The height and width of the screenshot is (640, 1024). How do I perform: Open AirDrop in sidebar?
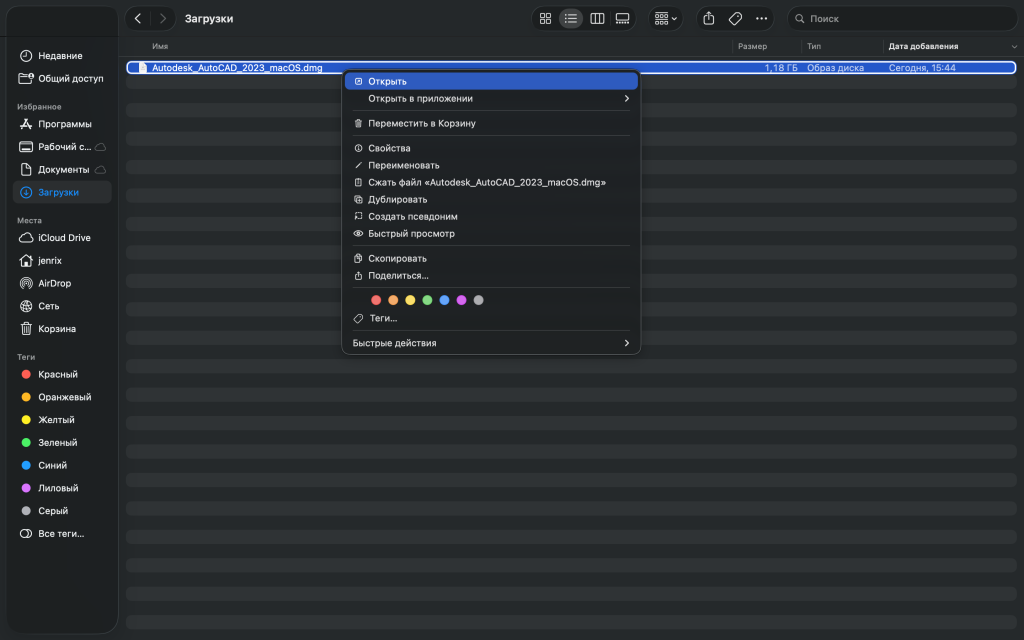pyautogui.click(x=62, y=283)
